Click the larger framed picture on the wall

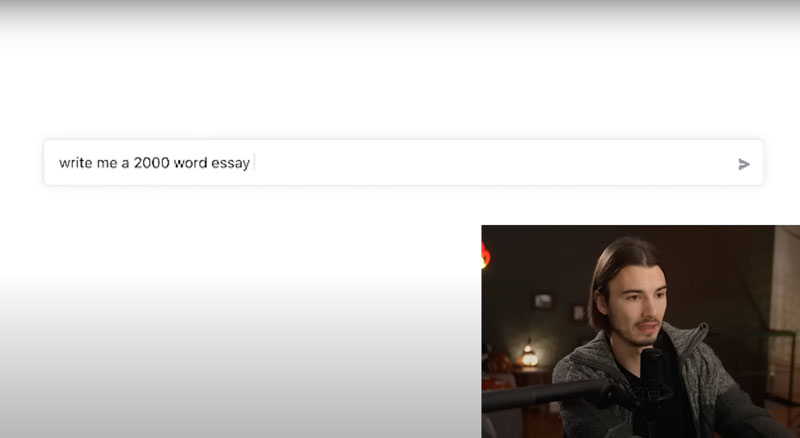coord(542,301)
